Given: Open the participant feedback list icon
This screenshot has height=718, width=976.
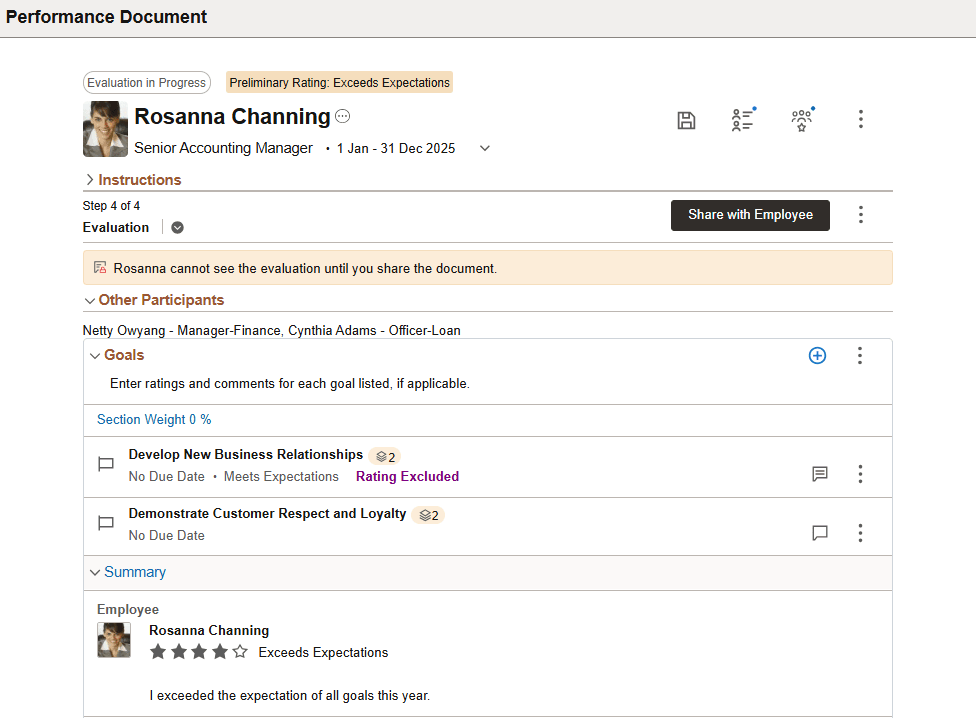Looking at the screenshot, I should (x=742, y=121).
